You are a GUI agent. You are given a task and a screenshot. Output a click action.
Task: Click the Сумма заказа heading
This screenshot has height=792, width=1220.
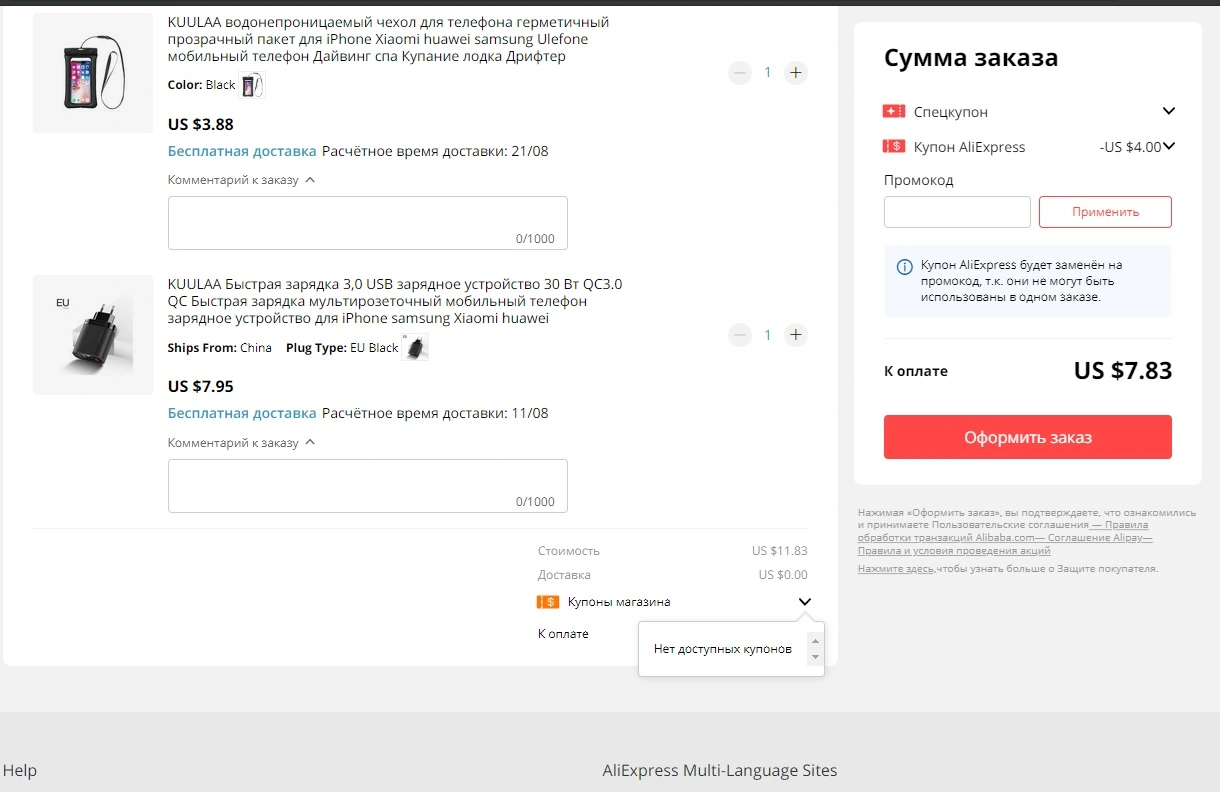(971, 58)
